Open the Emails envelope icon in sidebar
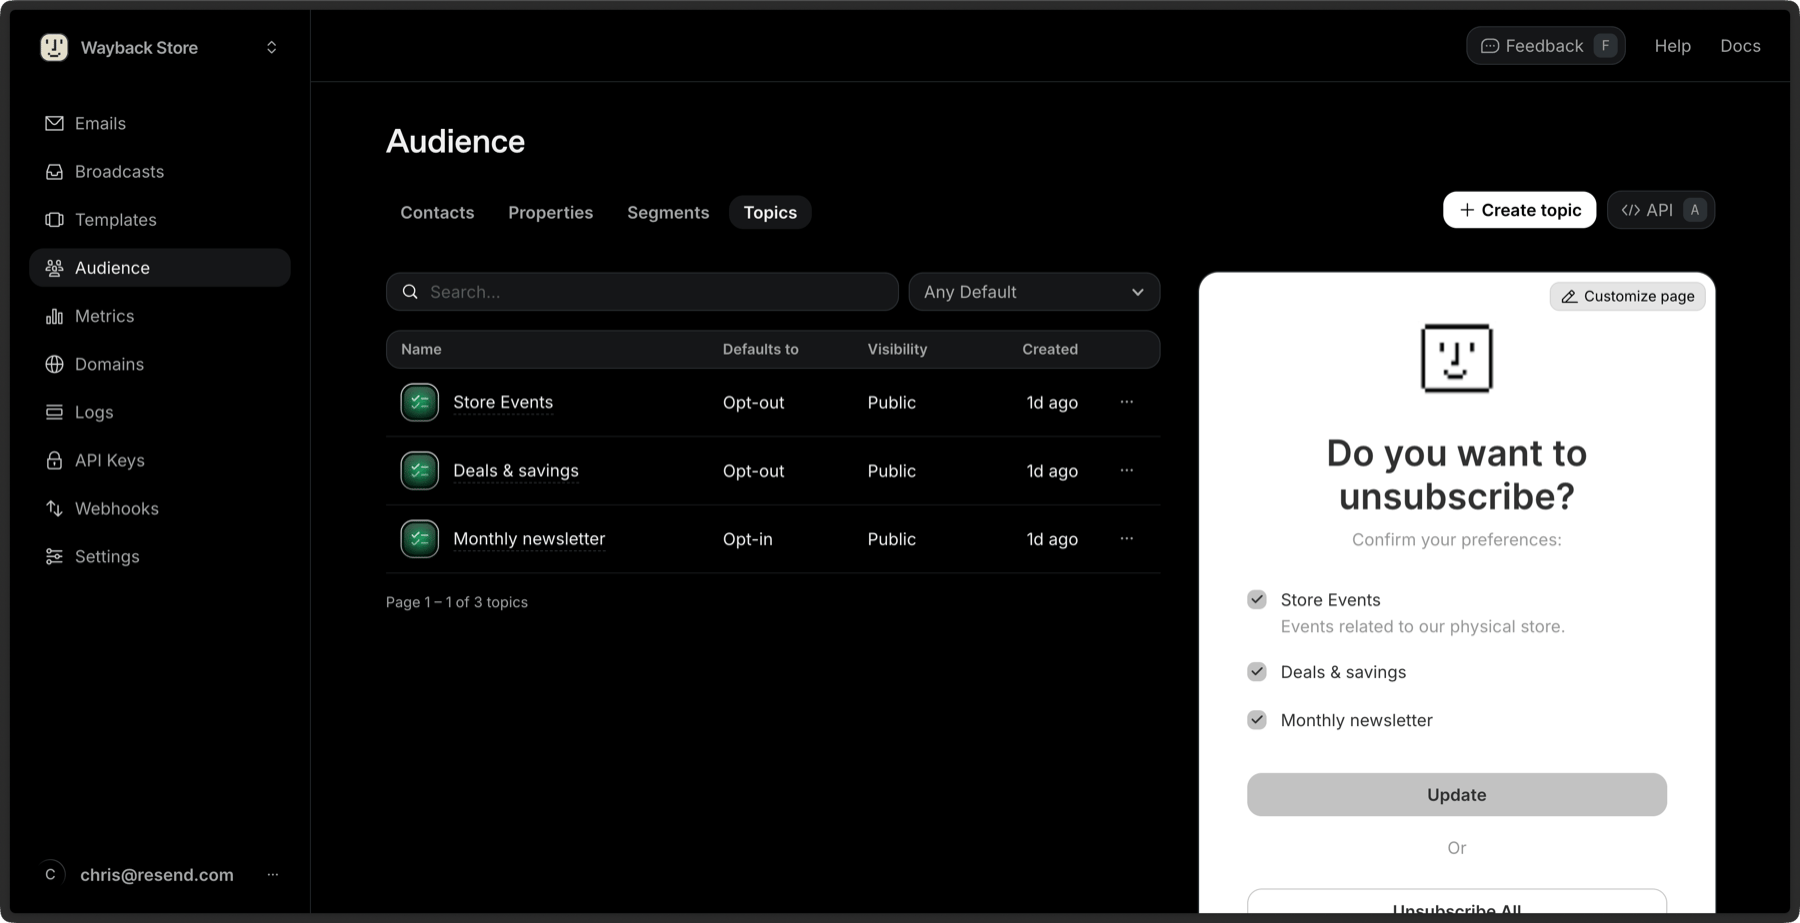The image size is (1800, 923). (54, 123)
